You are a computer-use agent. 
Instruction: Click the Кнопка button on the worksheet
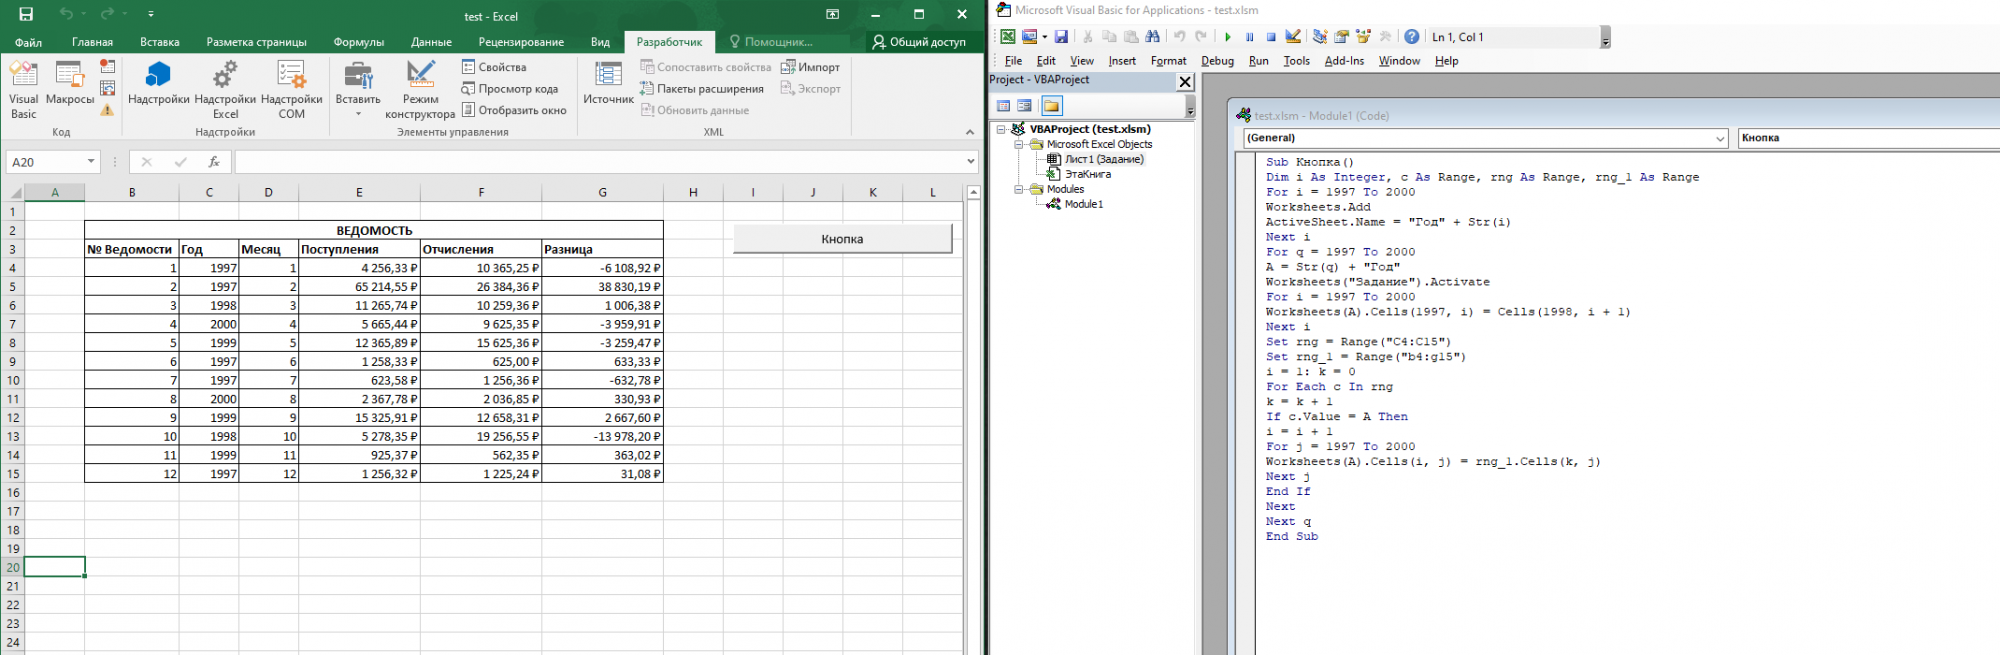(x=842, y=239)
